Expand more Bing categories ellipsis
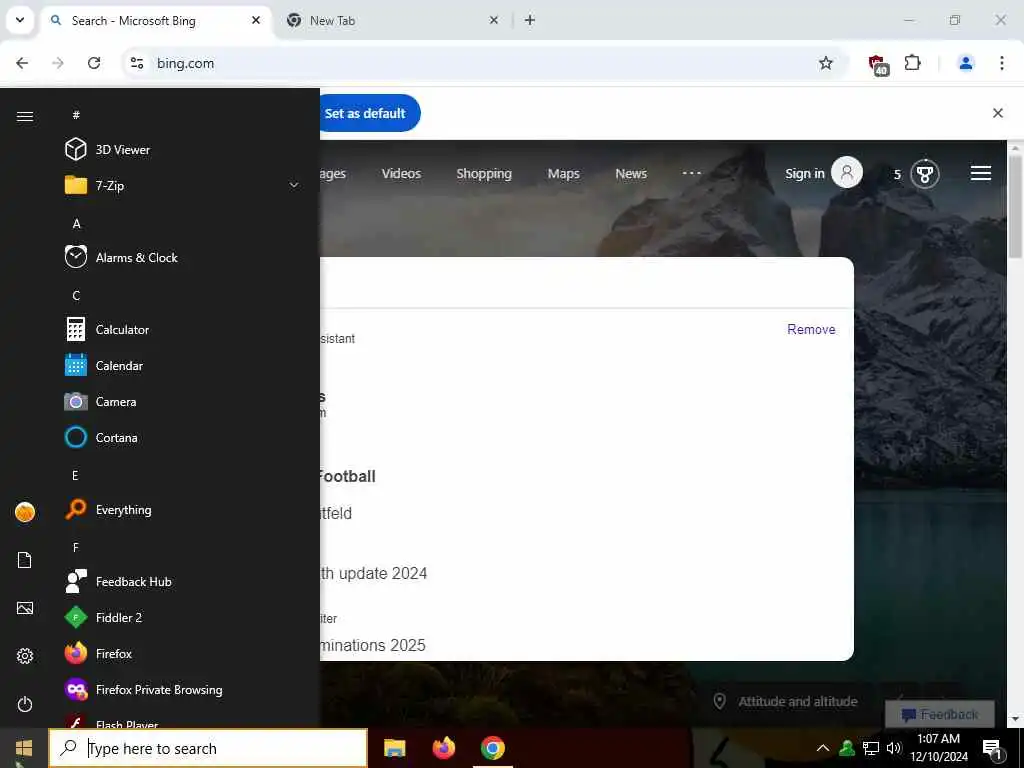Screen dimensions: 1024x768 [692, 173]
